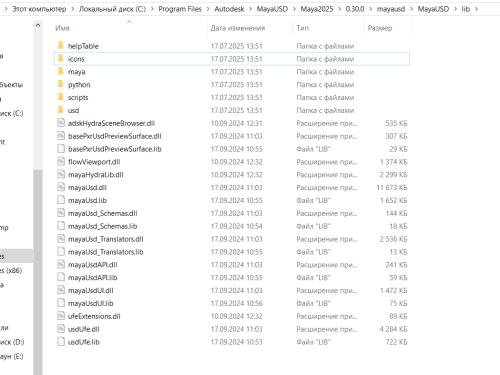Expand the chevron after MayaUSD before Maya2025

coord(294,9)
